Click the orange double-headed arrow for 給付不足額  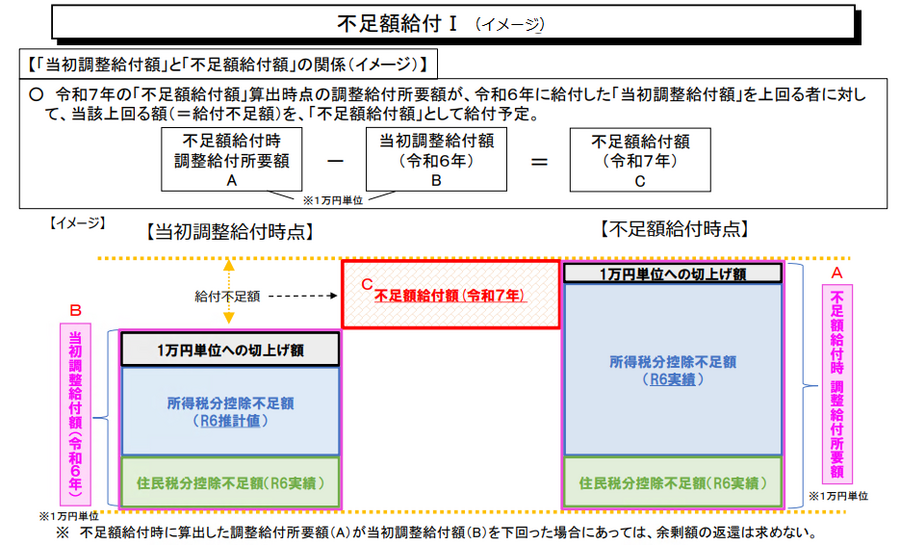point(228,291)
